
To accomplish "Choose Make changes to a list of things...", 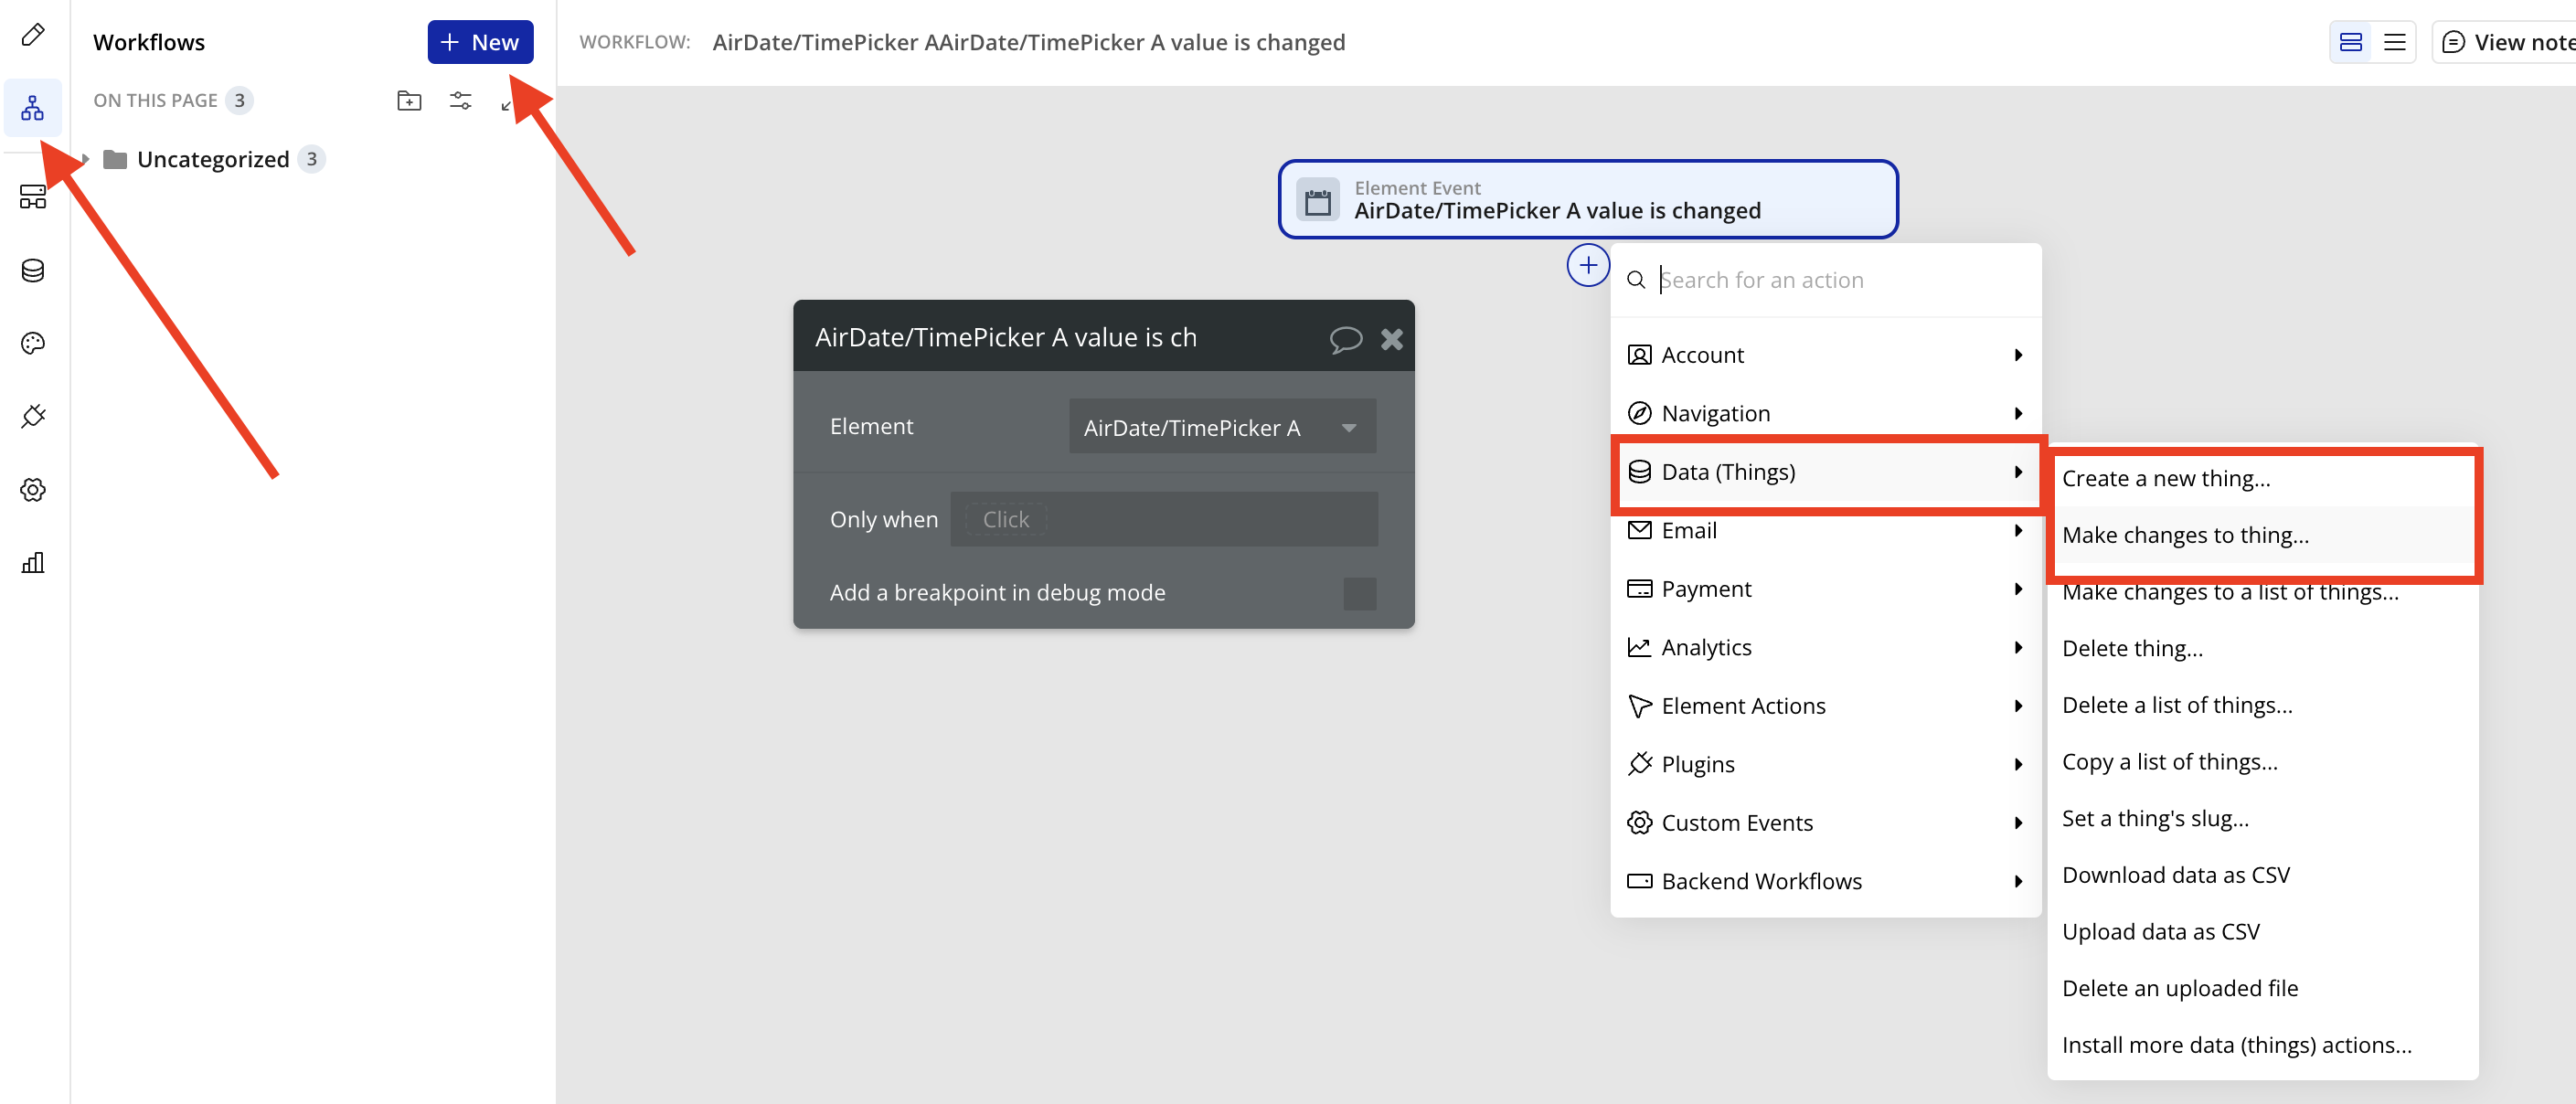I will (2263, 593).
